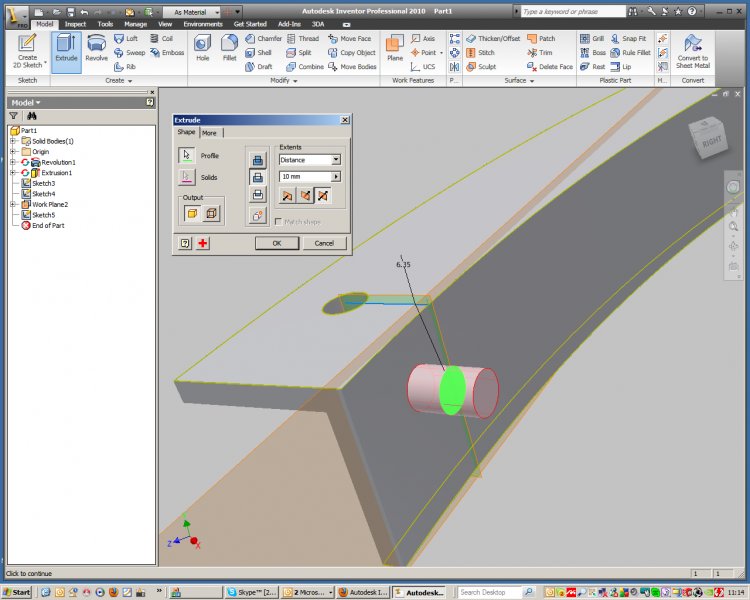Open the Environments ribbon tab

point(203,24)
